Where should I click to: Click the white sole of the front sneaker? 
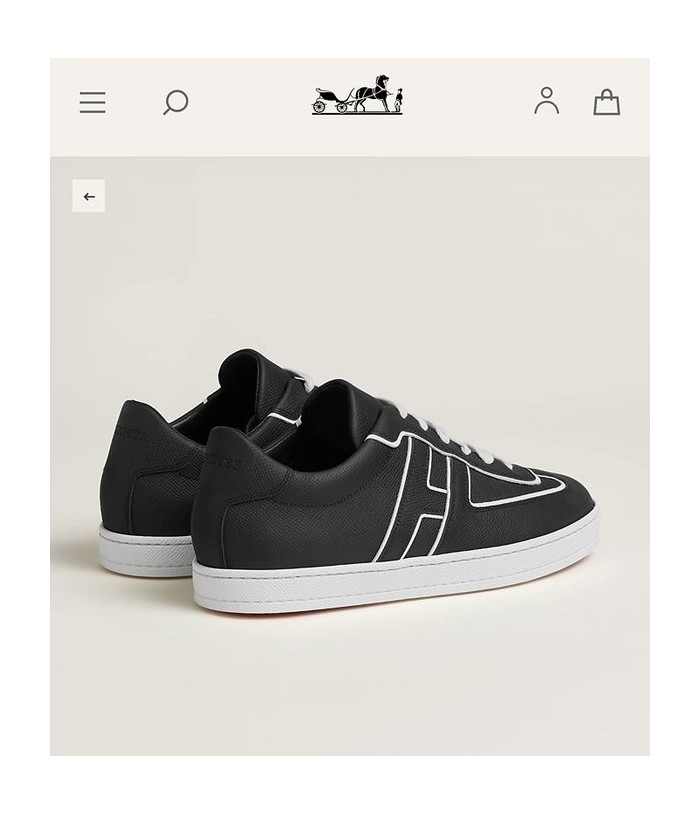point(395,581)
